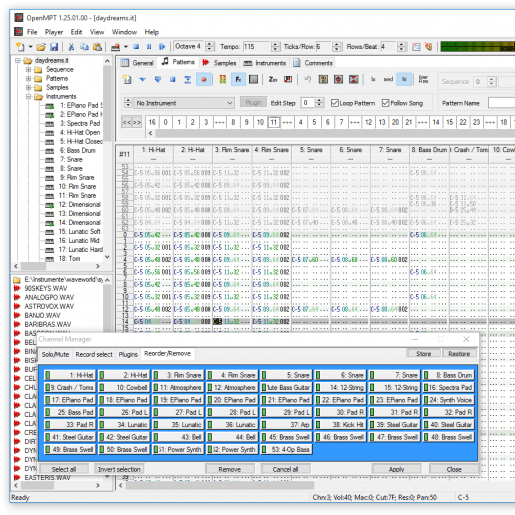Collapse the daydreams.it tree root

18,60
